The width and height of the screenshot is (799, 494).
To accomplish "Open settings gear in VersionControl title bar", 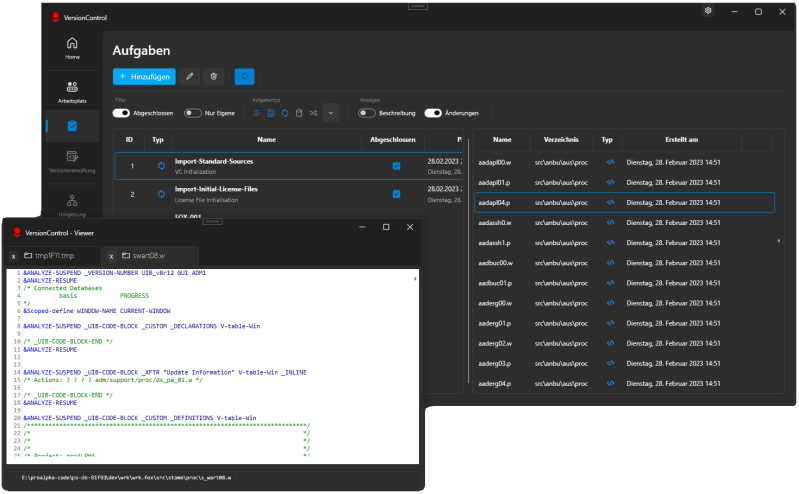I will pyautogui.click(x=708, y=11).
